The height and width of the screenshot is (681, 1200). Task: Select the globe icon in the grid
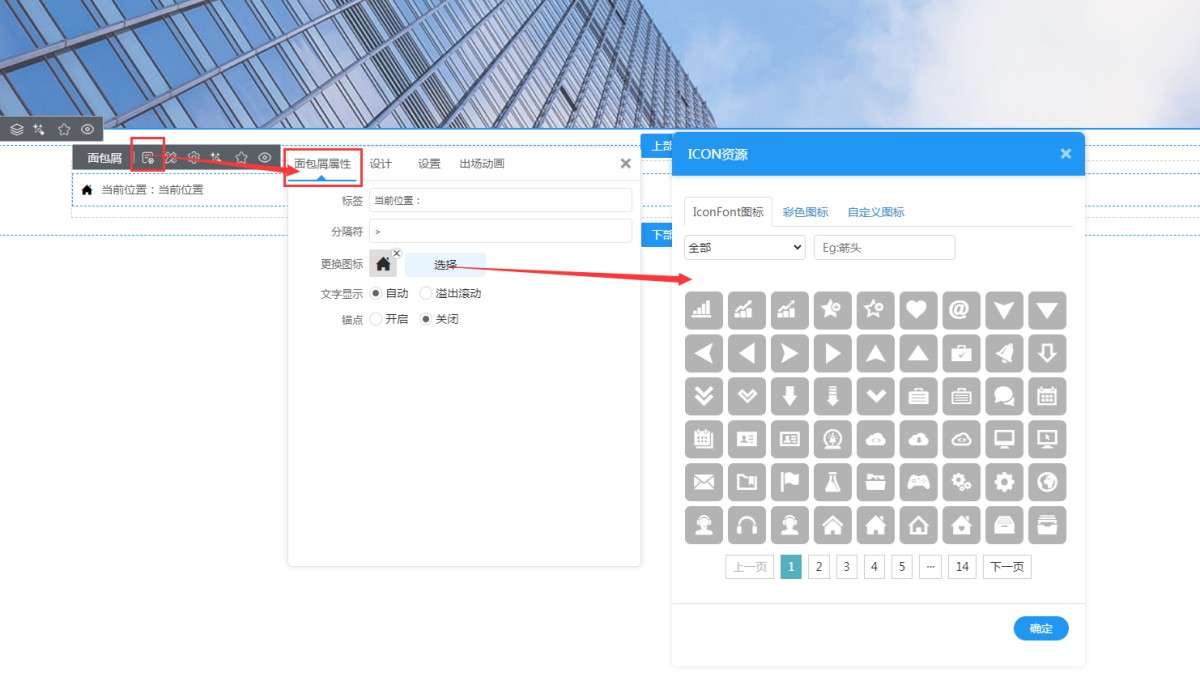click(x=1047, y=482)
